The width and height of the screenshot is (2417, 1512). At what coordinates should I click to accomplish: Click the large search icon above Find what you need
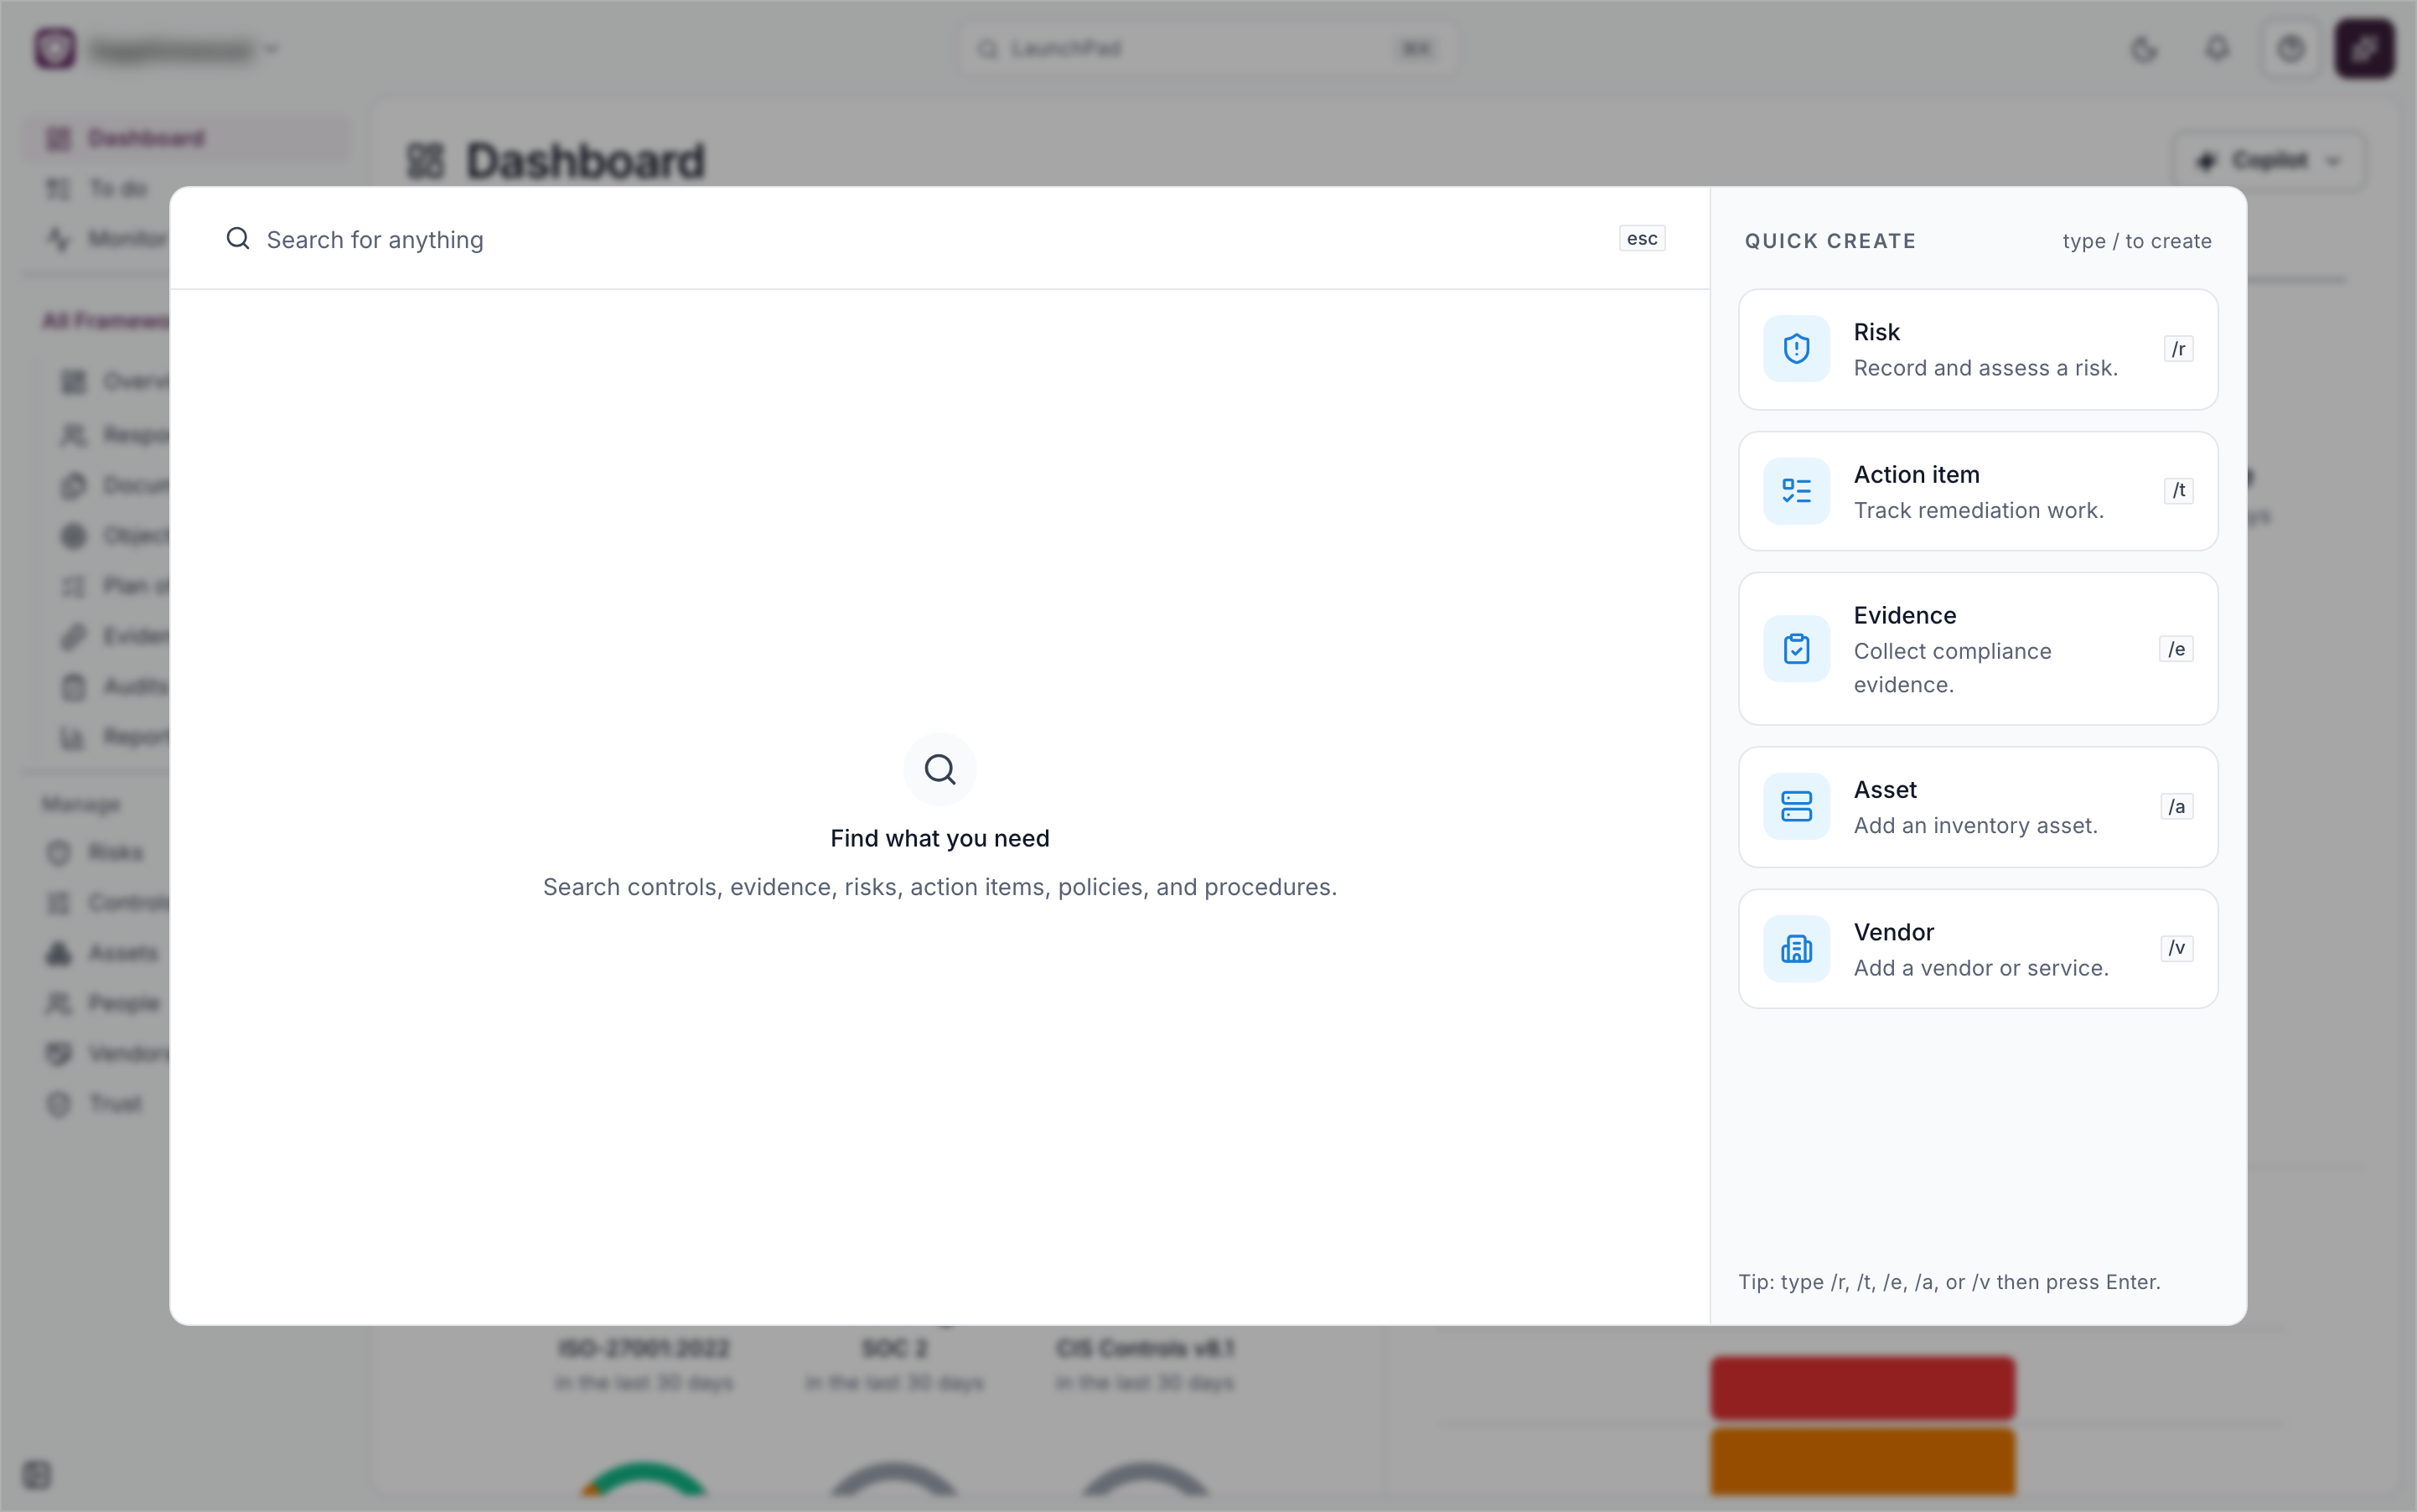pyautogui.click(x=939, y=769)
